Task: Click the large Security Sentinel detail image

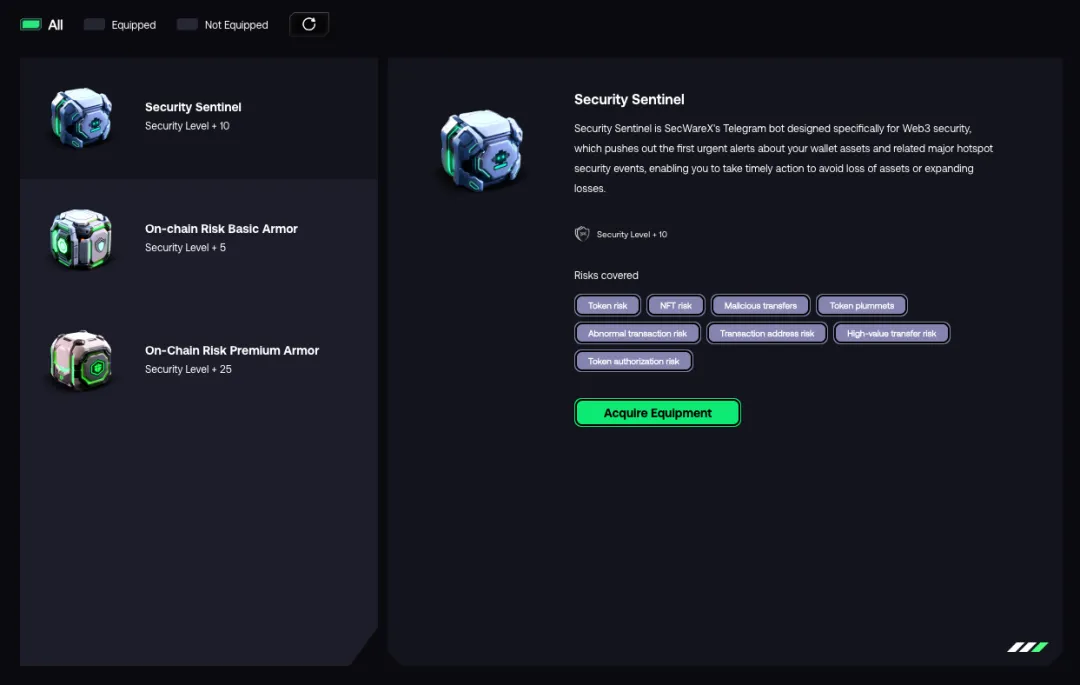Action: pos(483,152)
